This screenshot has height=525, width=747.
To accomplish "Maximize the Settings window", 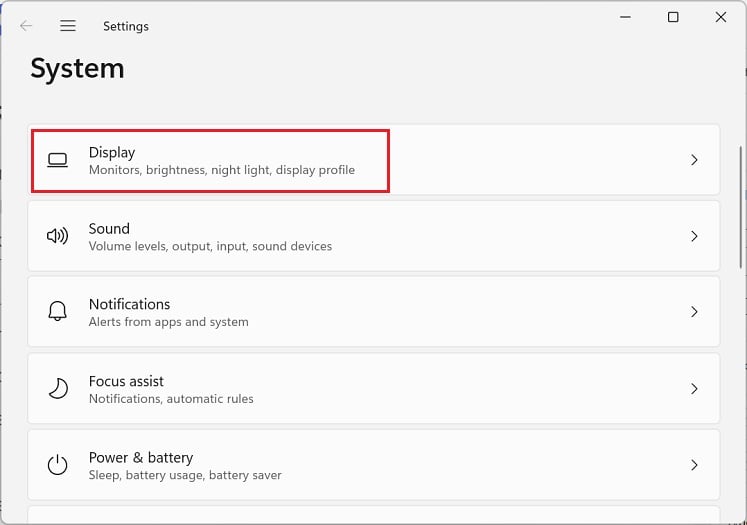I will click(x=673, y=17).
